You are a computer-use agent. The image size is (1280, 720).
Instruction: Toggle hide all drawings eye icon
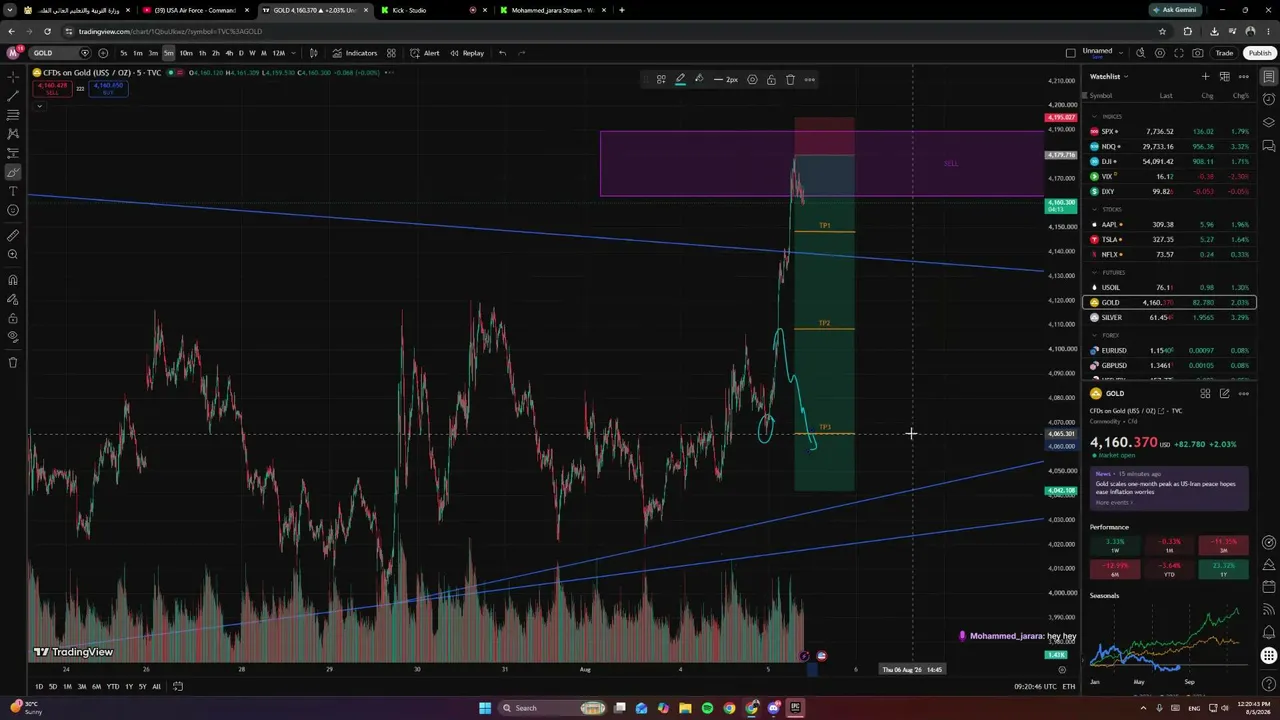tap(13, 337)
